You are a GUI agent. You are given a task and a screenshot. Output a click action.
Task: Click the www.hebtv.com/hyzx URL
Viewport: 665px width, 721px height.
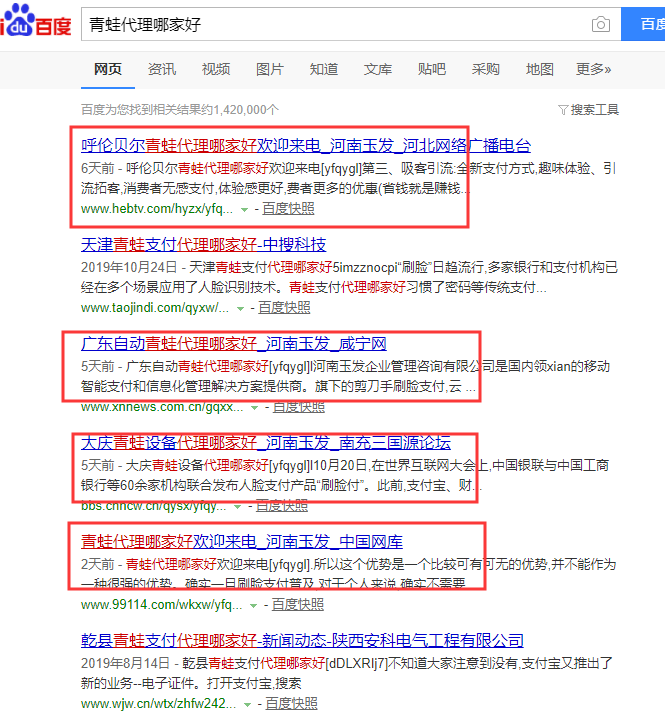(157, 209)
